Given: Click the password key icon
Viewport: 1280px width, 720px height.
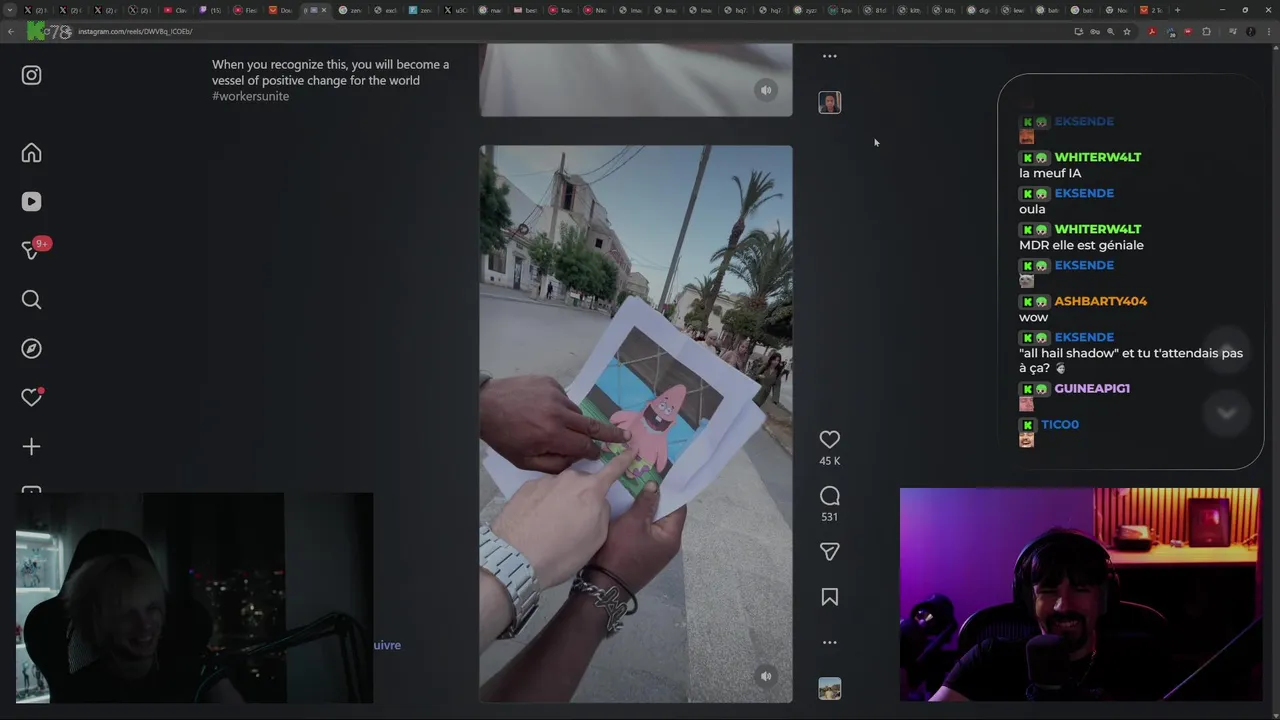Looking at the screenshot, I should (x=1095, y=31).
